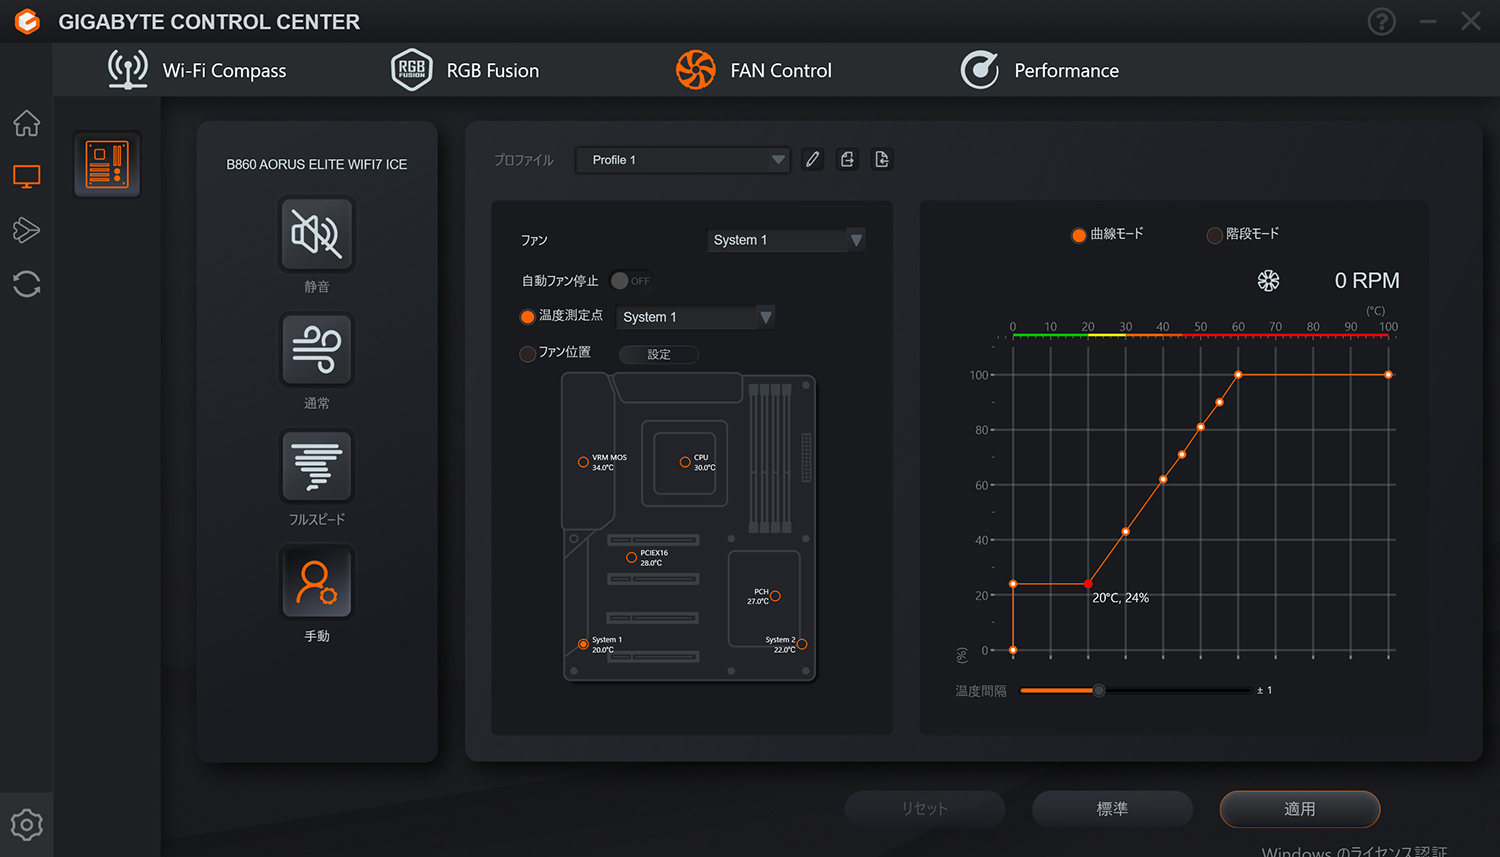Image resolution: width=1500 pixels, height=857 pixels.
Task: Select the curve point at 50°C
Action: [1201, 427]
